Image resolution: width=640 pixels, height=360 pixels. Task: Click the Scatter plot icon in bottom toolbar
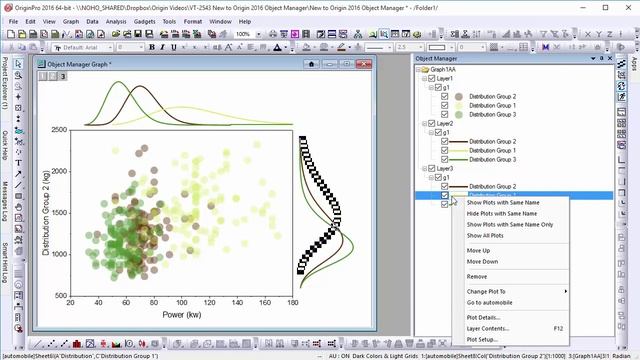pyautogui.click(x=51, y=344)
